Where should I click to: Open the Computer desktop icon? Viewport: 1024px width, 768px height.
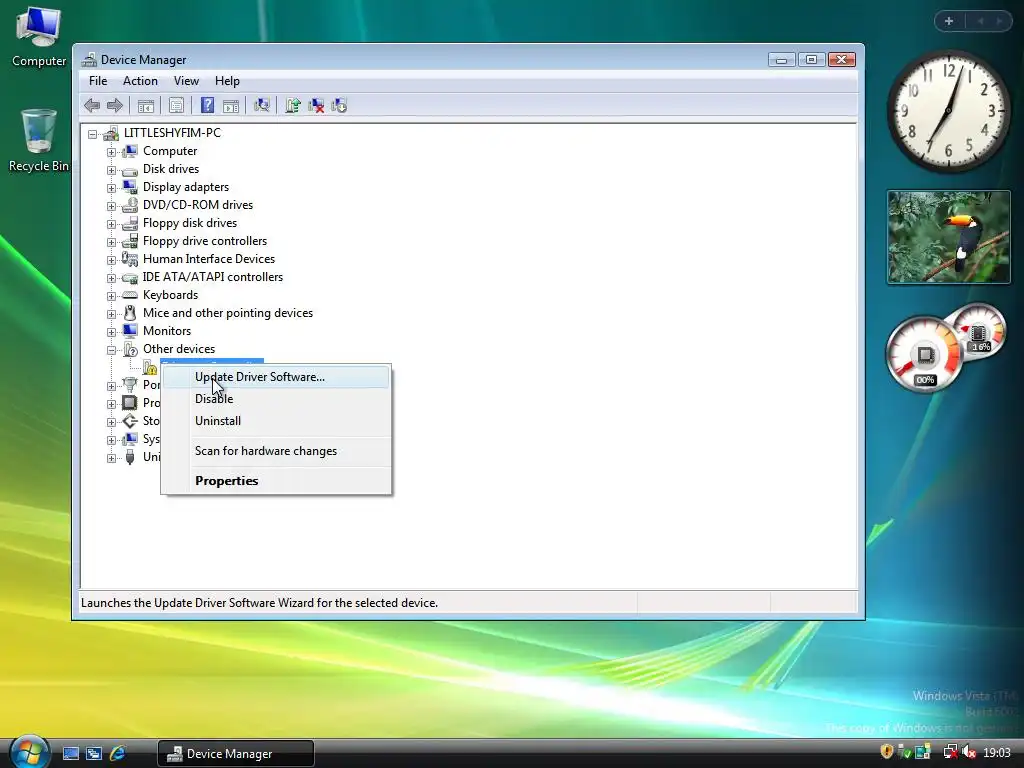point(39,37)
